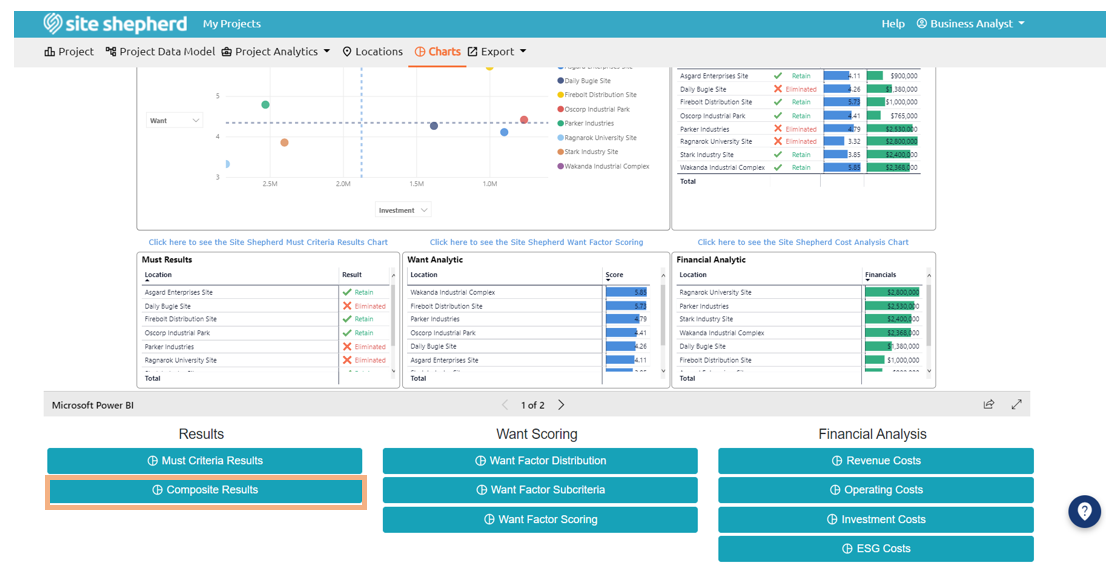Screen dimensions: 1120x588
Task: Open Must Criteria Results chart
Action: (204, 461)
